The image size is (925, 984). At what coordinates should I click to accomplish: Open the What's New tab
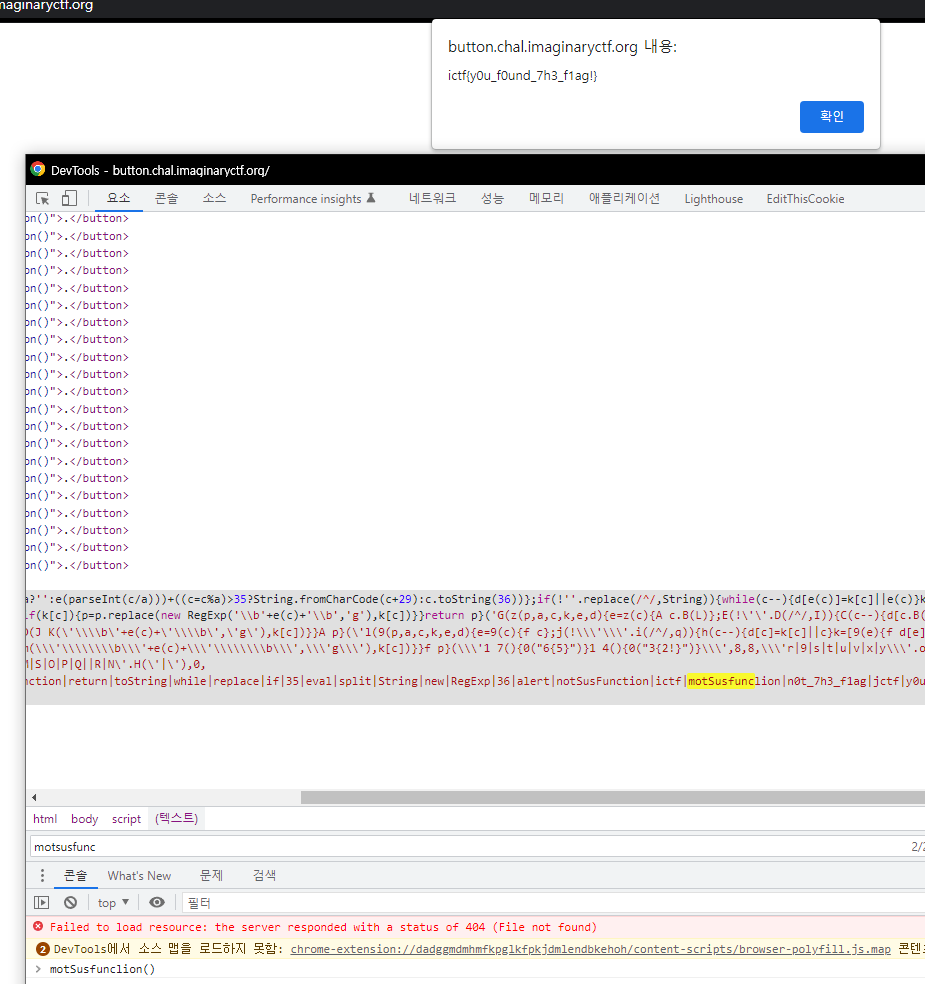[x=139, y=875]
